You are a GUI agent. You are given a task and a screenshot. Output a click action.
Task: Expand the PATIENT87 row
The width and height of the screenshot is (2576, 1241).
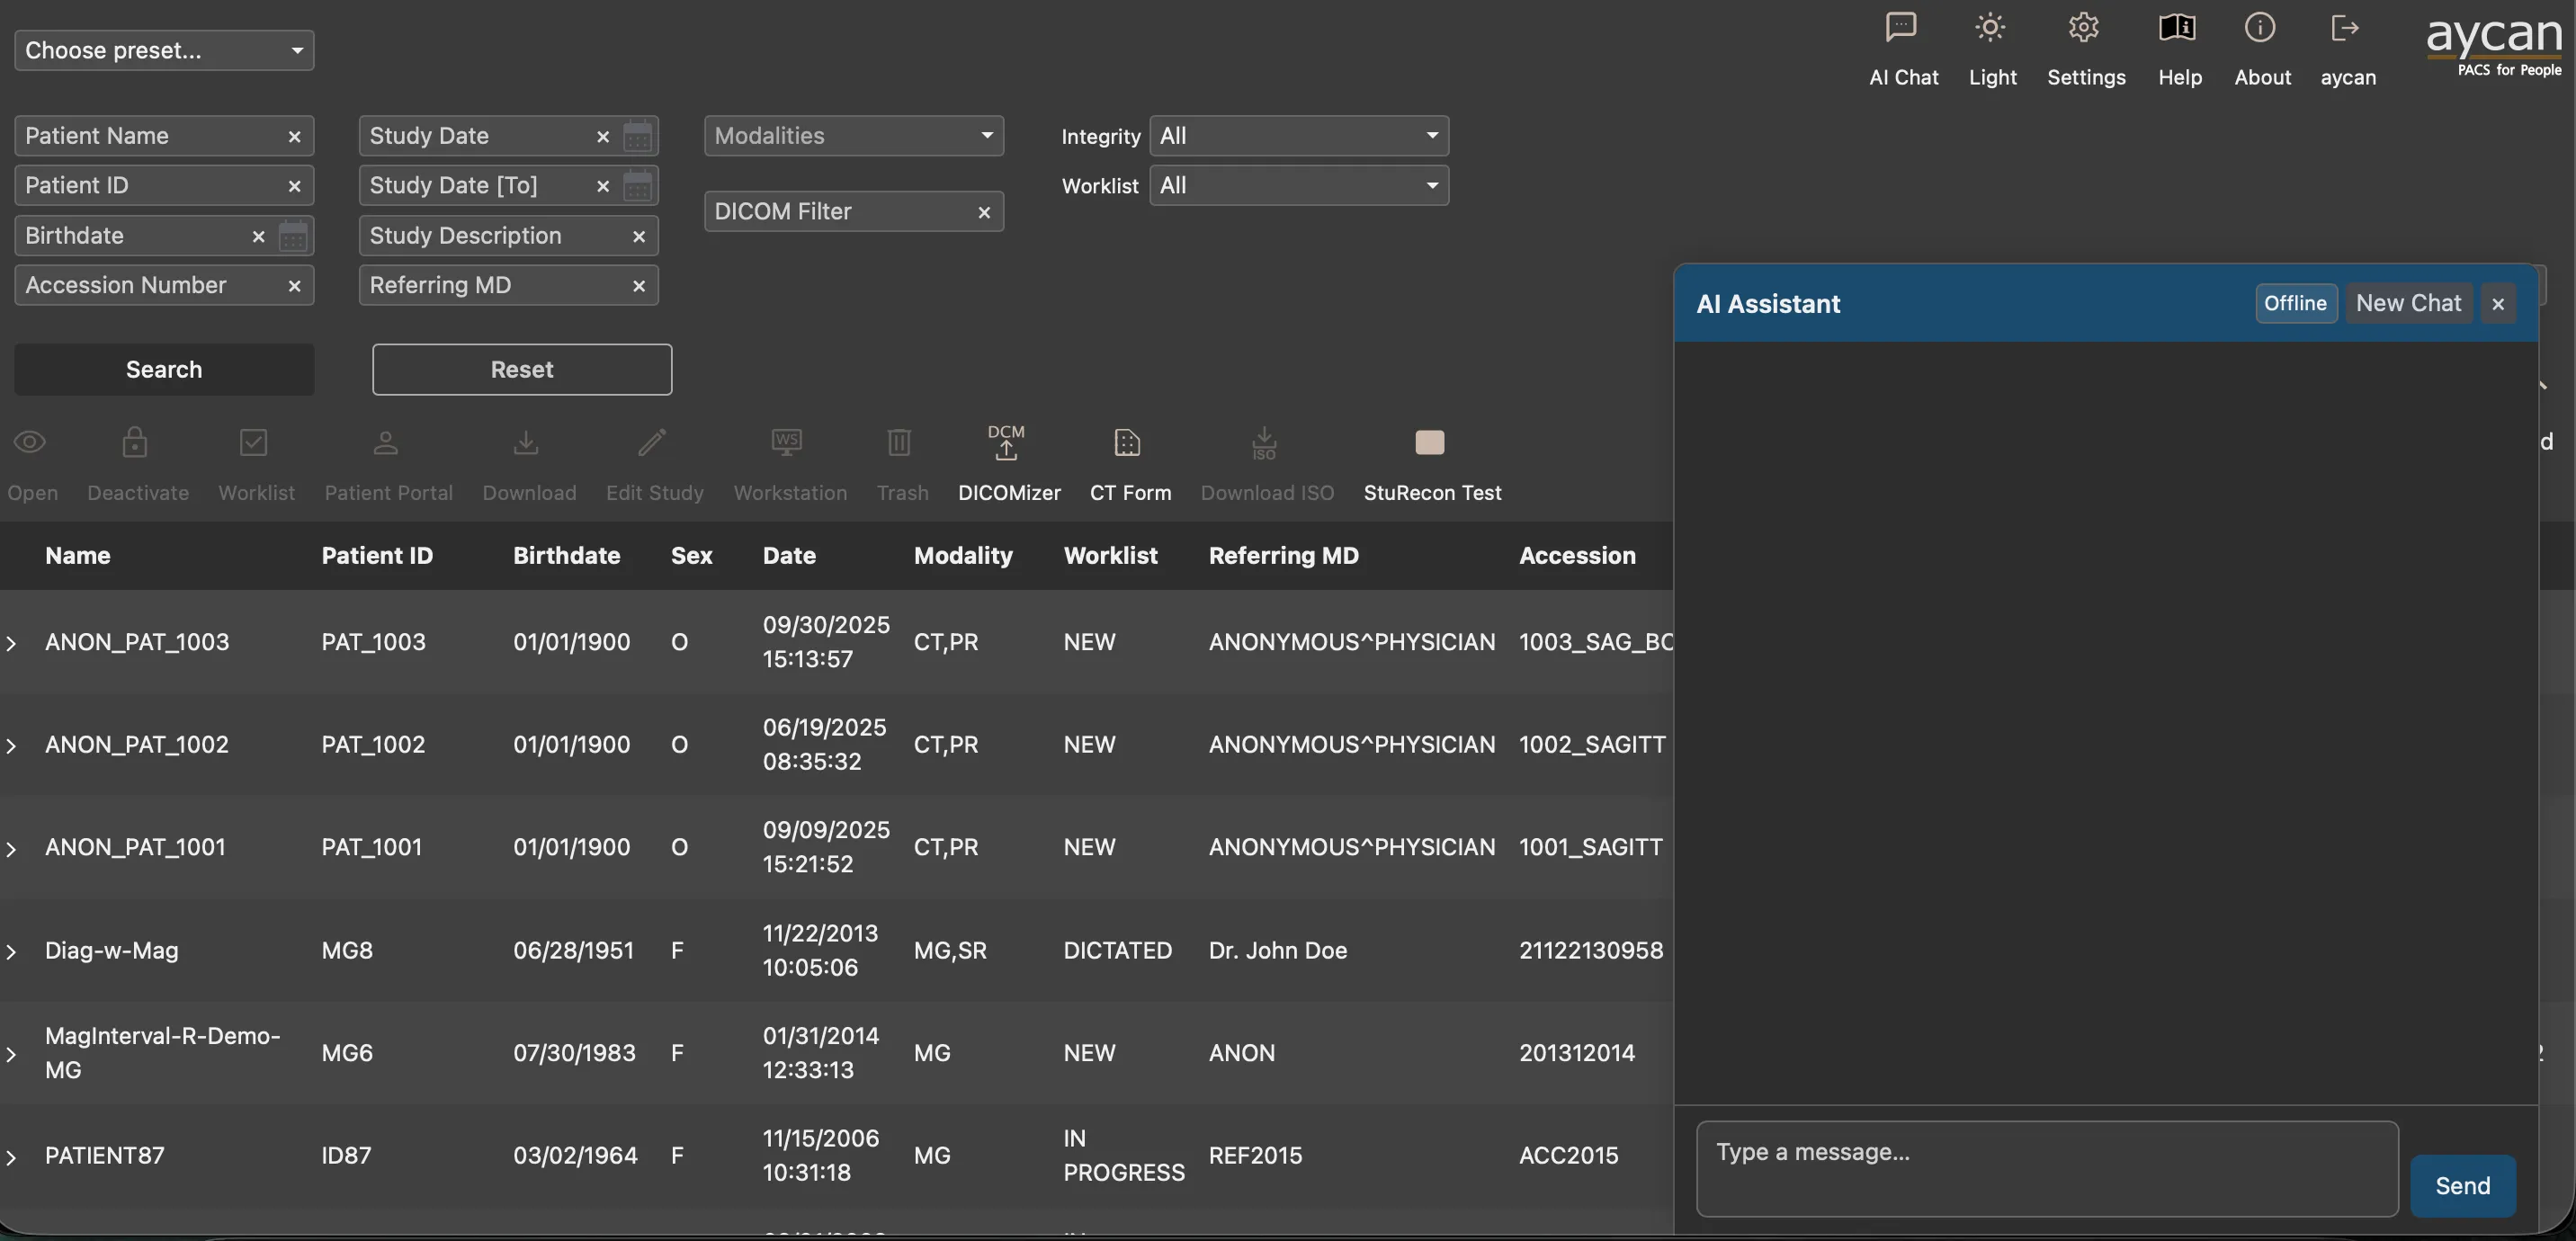tap(11, 1158)
